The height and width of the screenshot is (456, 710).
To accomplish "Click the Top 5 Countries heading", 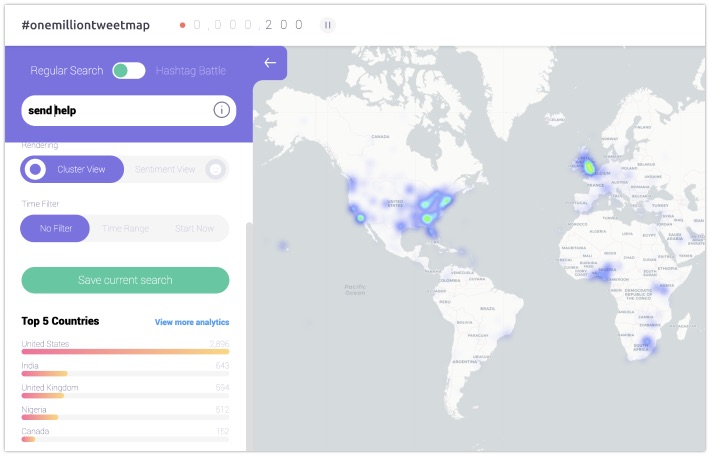I will click(60, 321).
